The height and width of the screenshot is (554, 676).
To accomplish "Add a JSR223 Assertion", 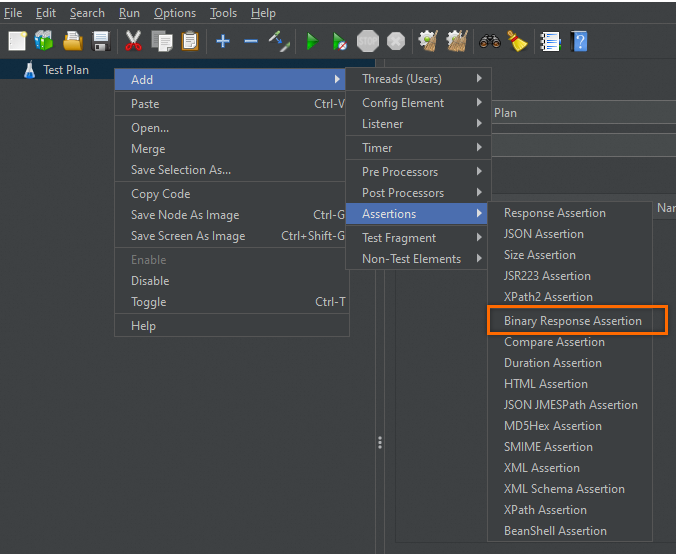I will point(570,276).
